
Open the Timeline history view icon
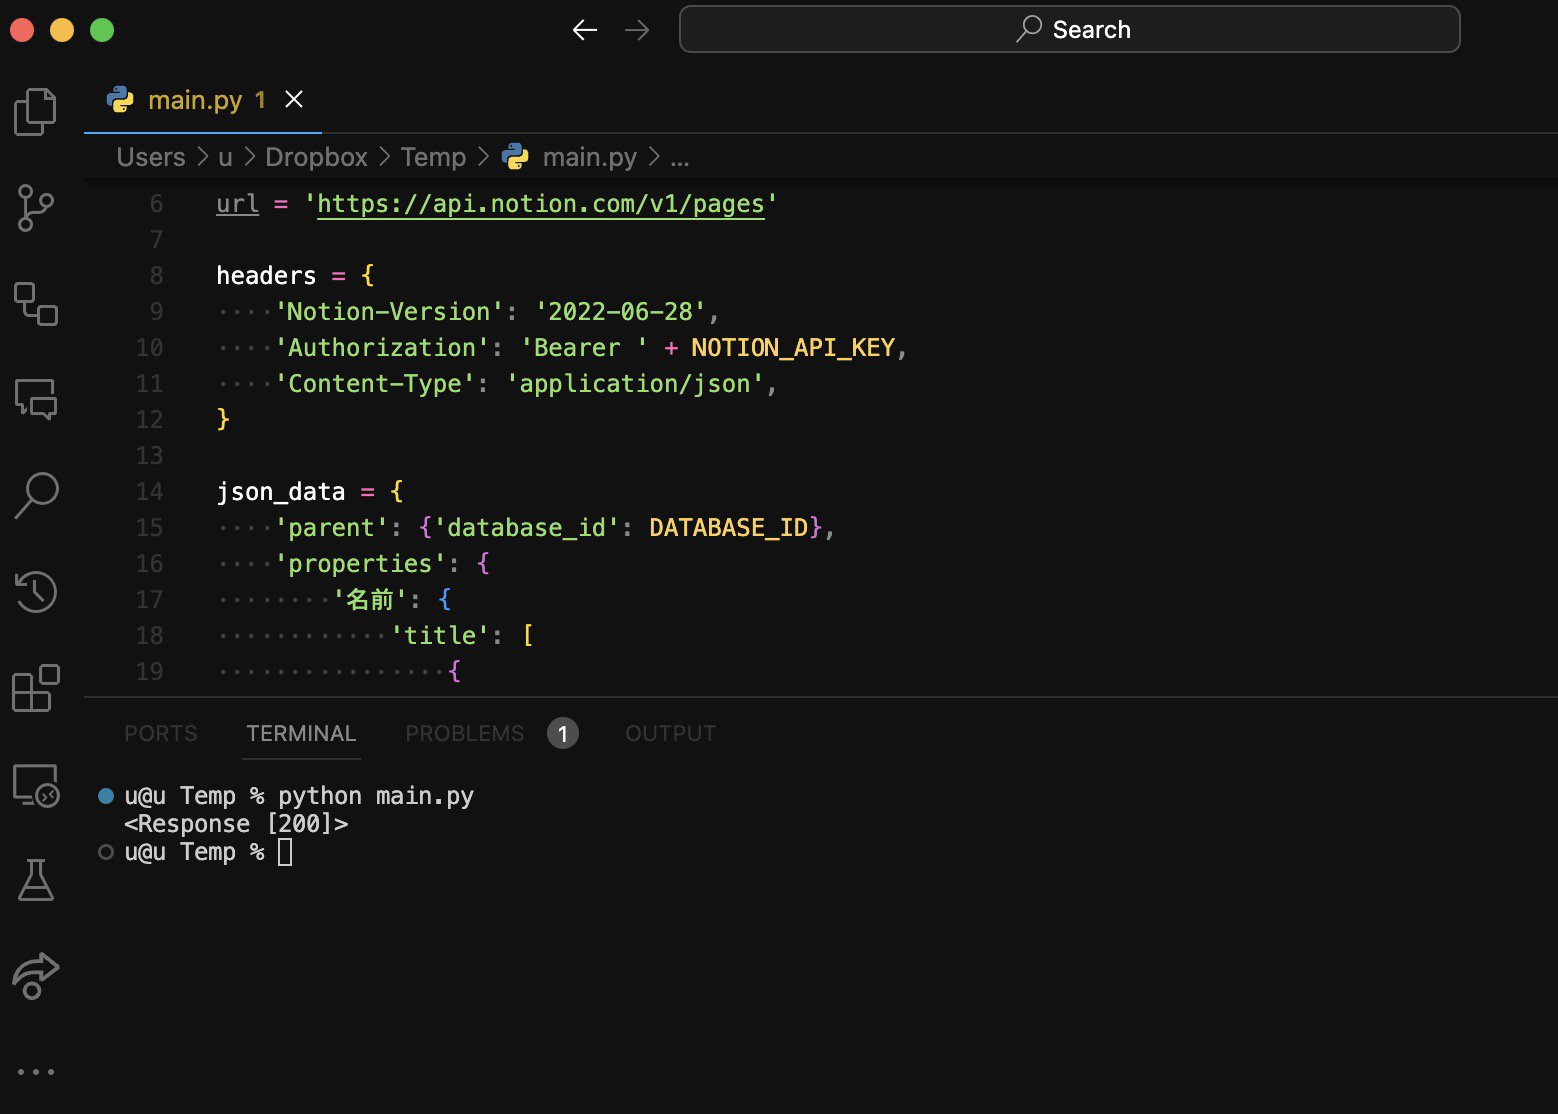[36, 592]
